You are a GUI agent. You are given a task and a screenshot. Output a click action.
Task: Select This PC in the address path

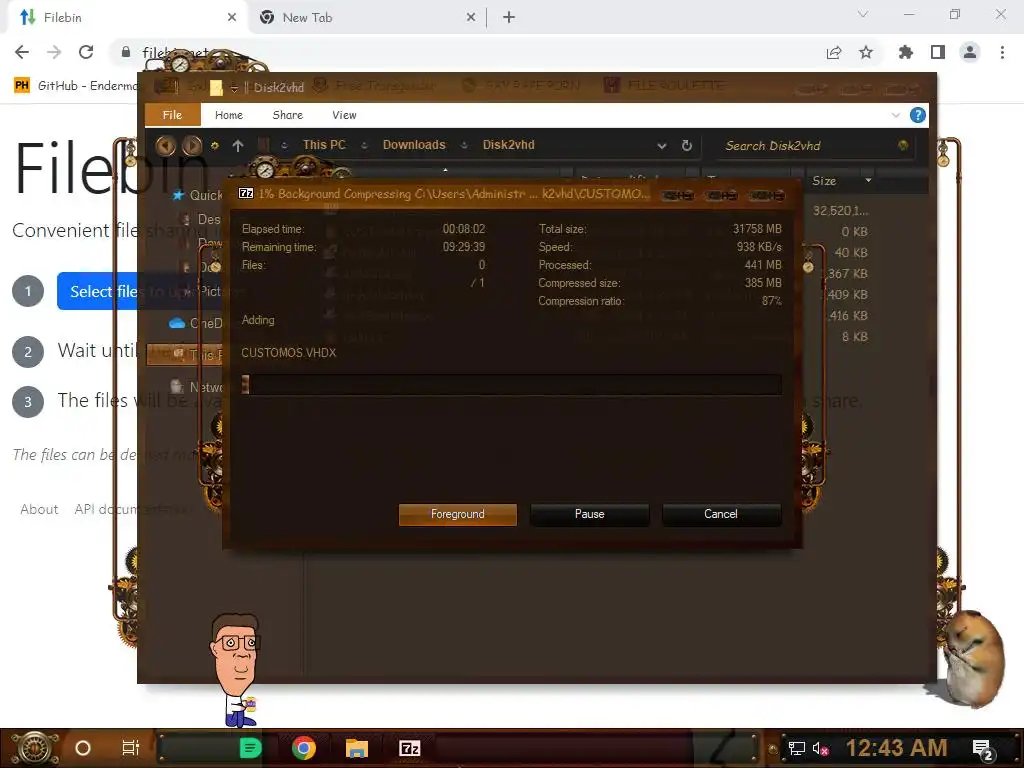pos(324,145)
